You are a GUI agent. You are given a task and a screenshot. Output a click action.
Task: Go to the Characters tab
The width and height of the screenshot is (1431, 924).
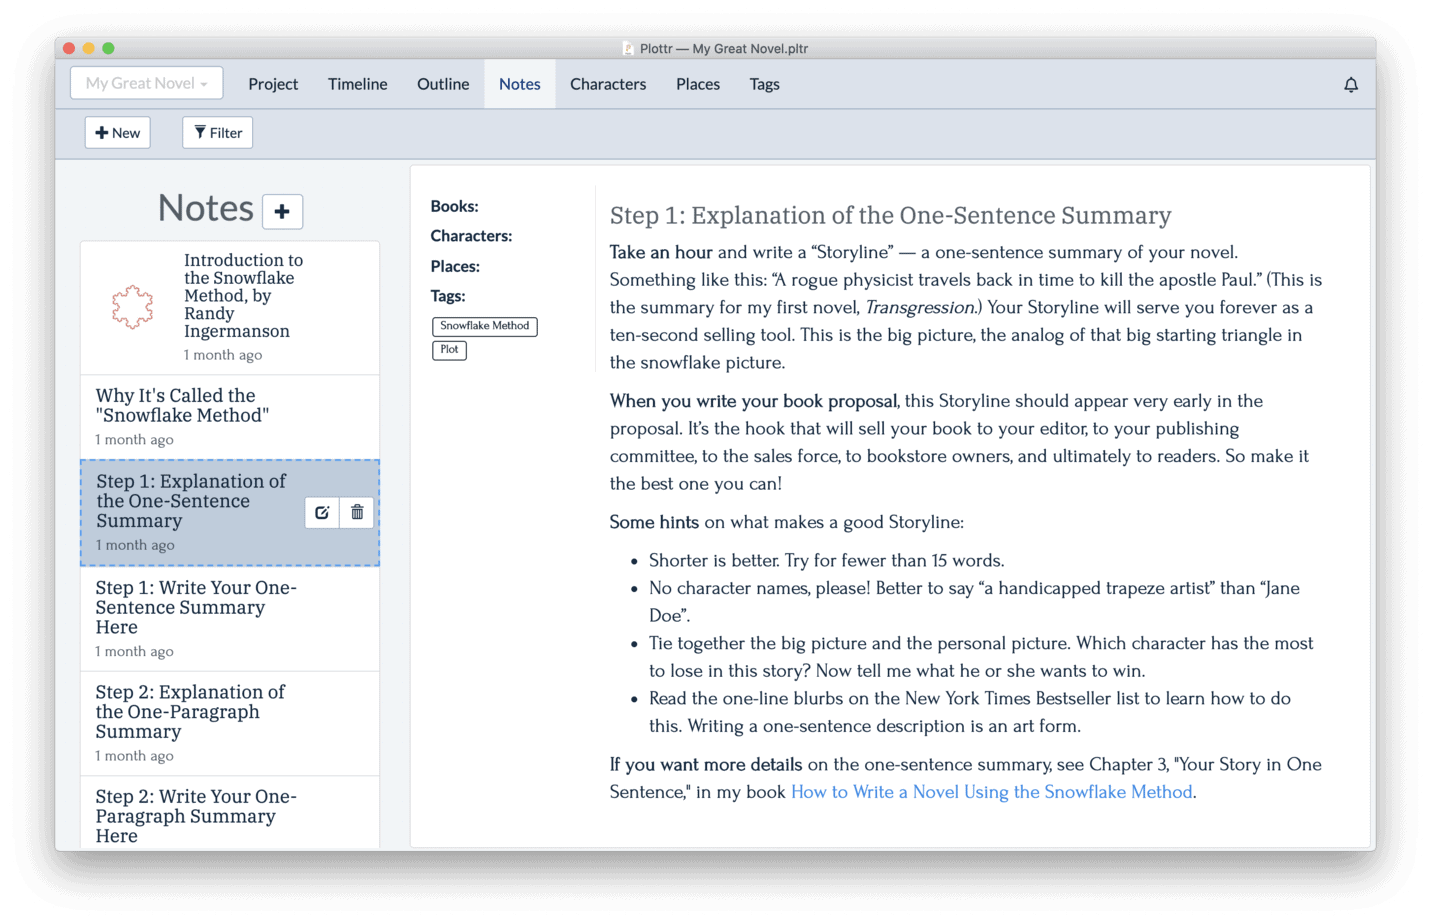(x=608, y=84)
